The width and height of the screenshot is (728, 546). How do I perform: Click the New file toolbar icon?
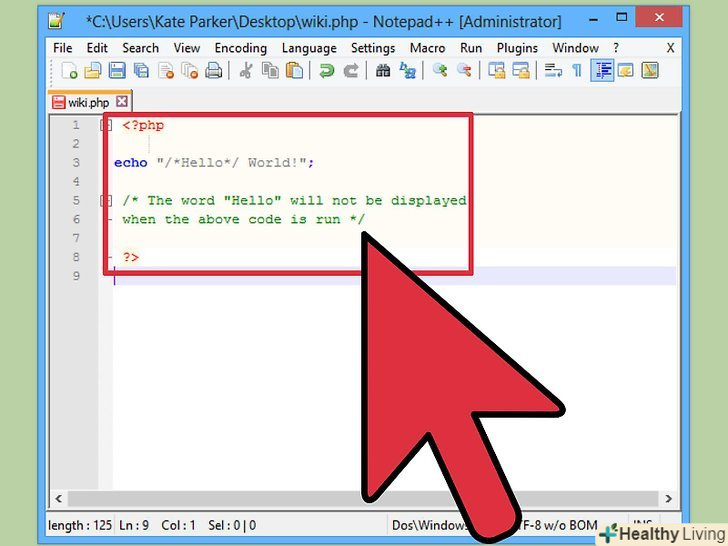69,71
